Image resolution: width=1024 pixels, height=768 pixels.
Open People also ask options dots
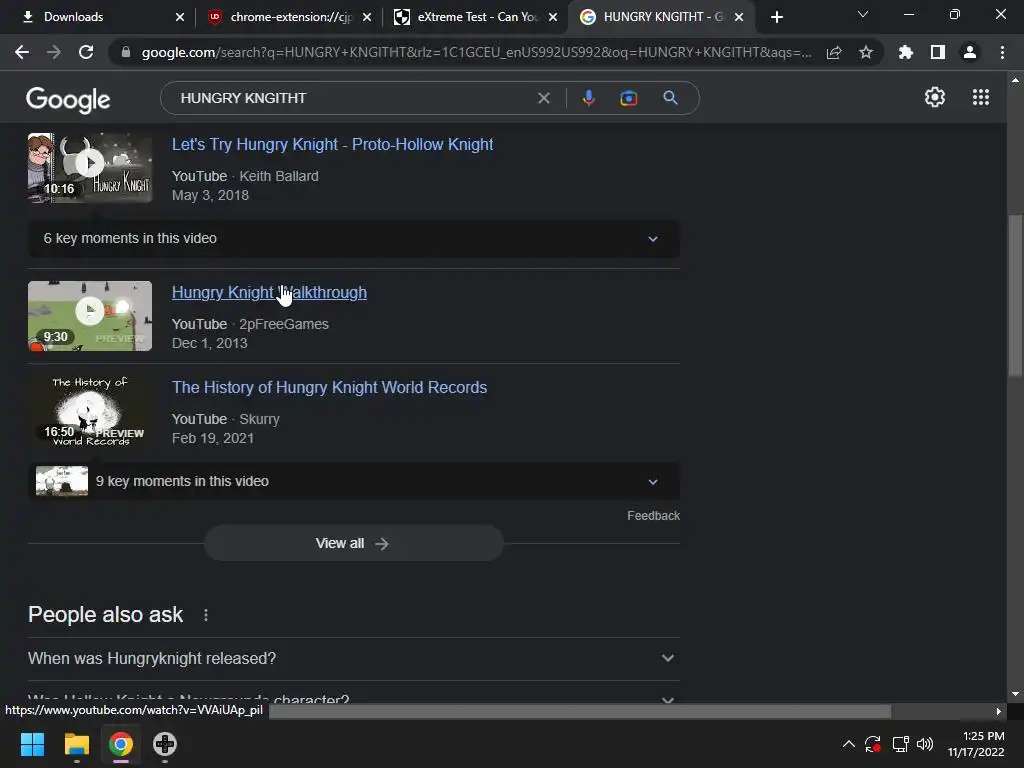[x=206, y=615]
